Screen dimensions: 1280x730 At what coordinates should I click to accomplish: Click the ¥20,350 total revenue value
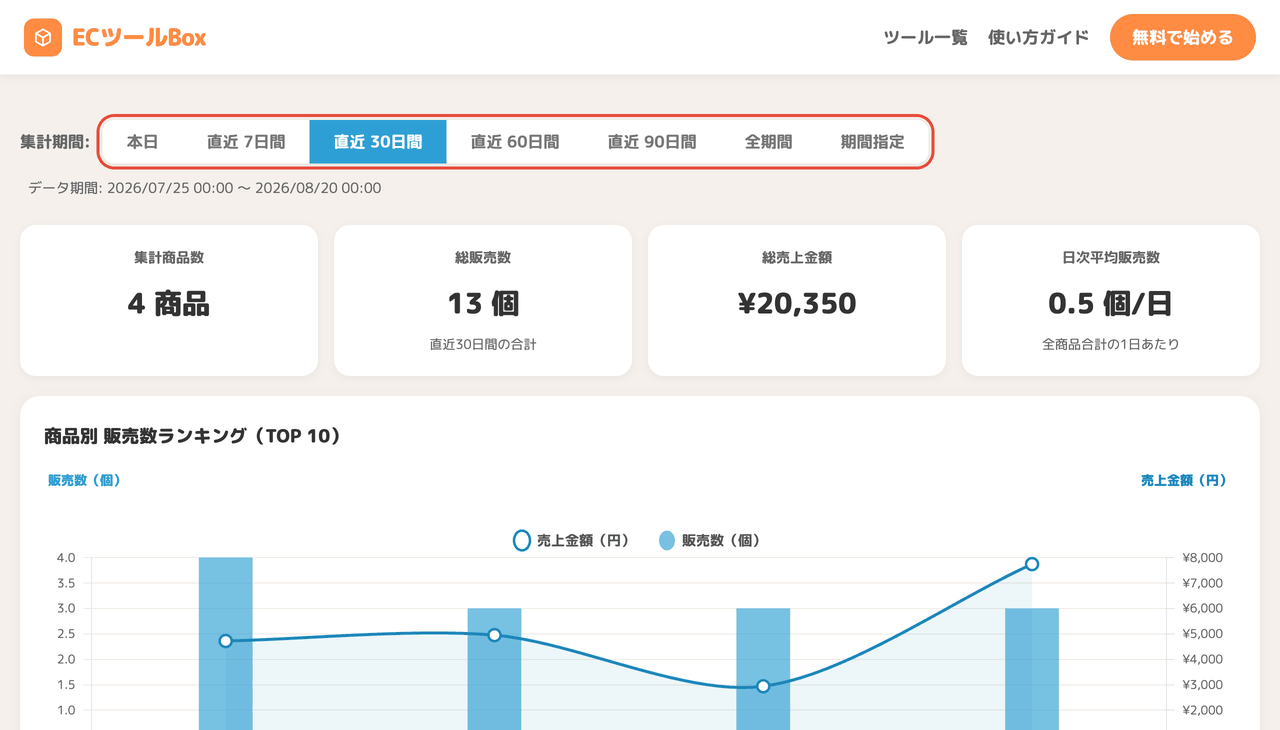pyautogui.click(x=797, y=303)
